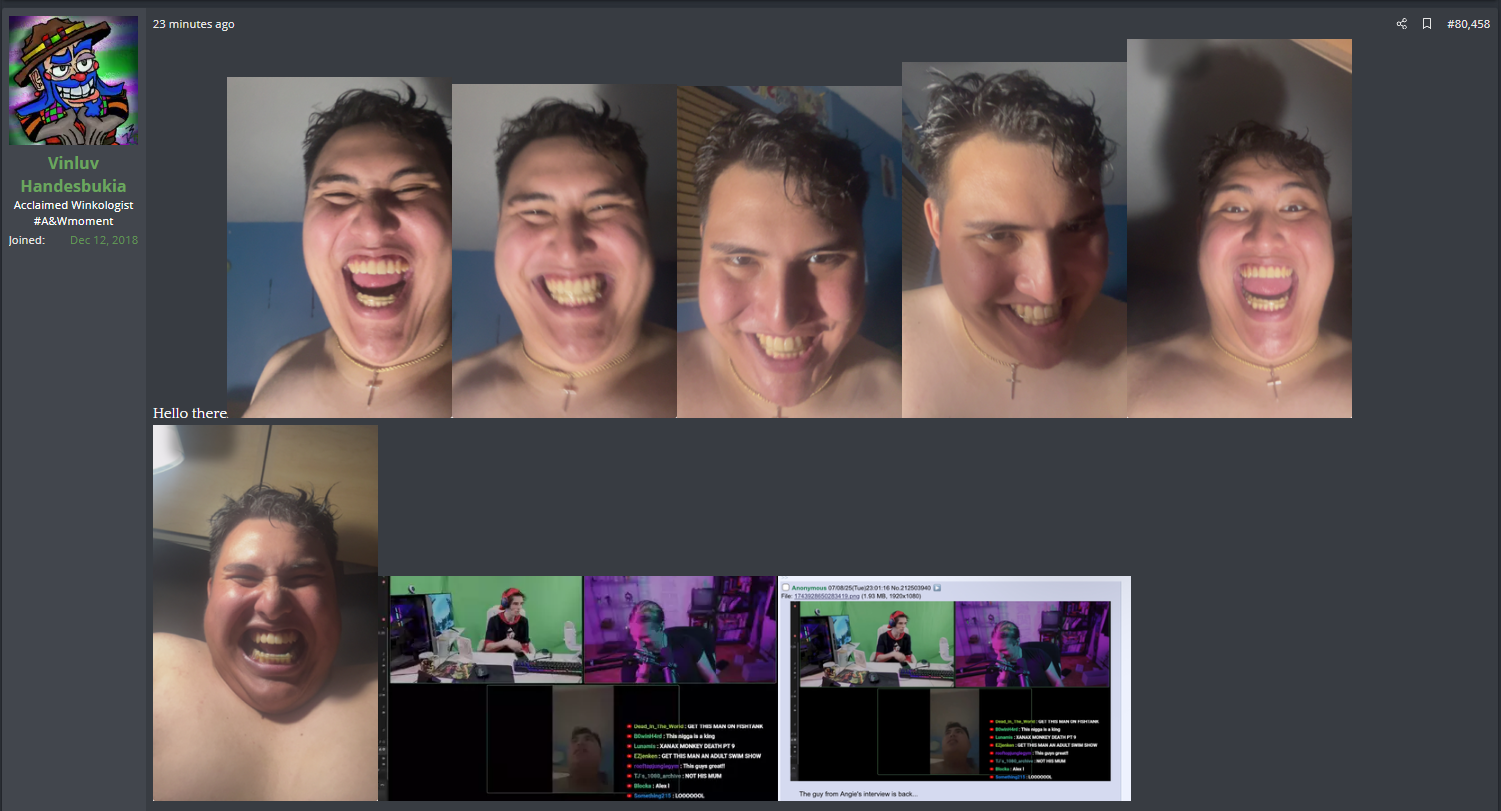
Task: Open post number #80,458 permalink
Action: pyautogui.click(x=1468, y=24)
